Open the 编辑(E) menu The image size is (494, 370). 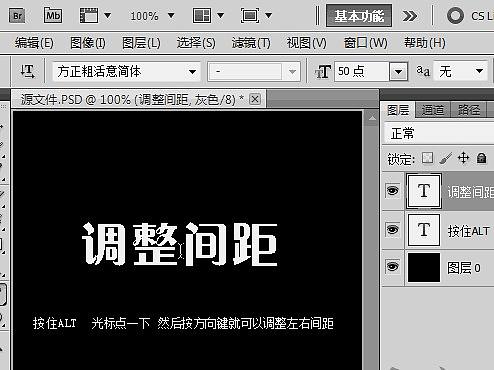pyautogui.click(x=34, y=43)
